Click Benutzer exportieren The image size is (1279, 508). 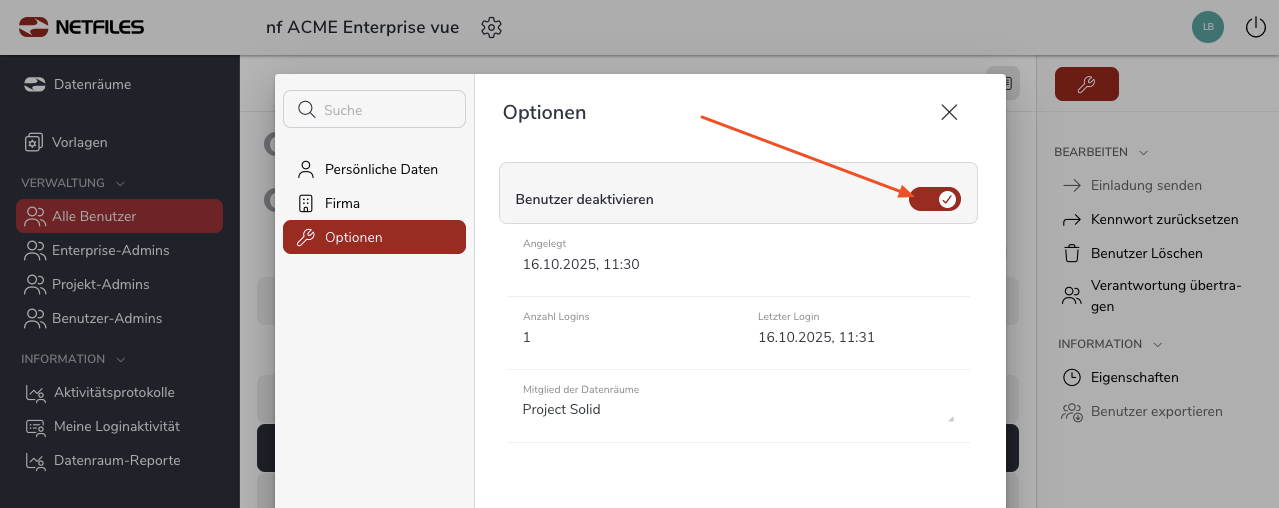click(x=1156, y=412)
